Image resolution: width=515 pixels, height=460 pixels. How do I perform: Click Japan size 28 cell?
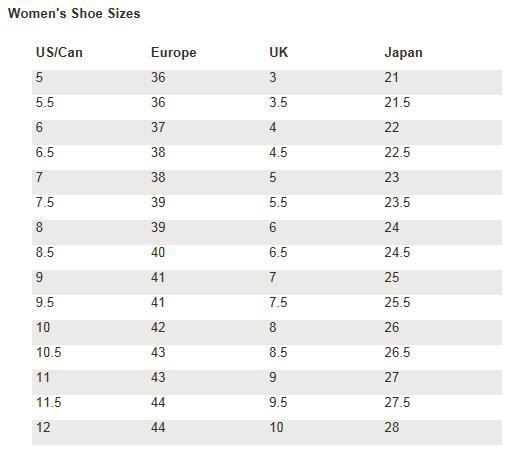coord(392,427)
